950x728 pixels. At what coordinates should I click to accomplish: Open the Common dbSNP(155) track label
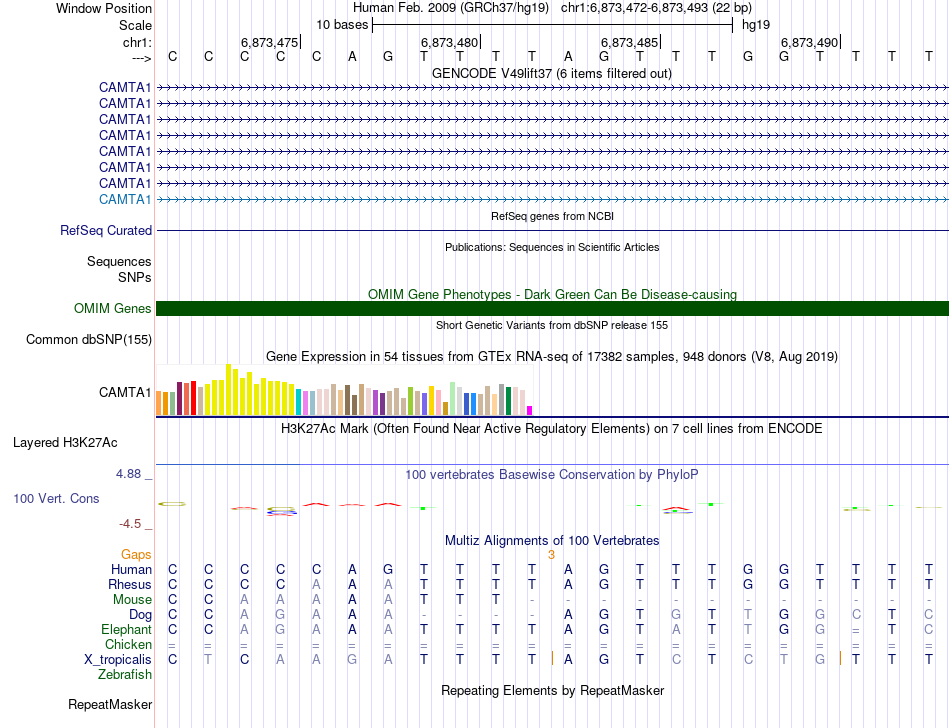pos(89,339)
